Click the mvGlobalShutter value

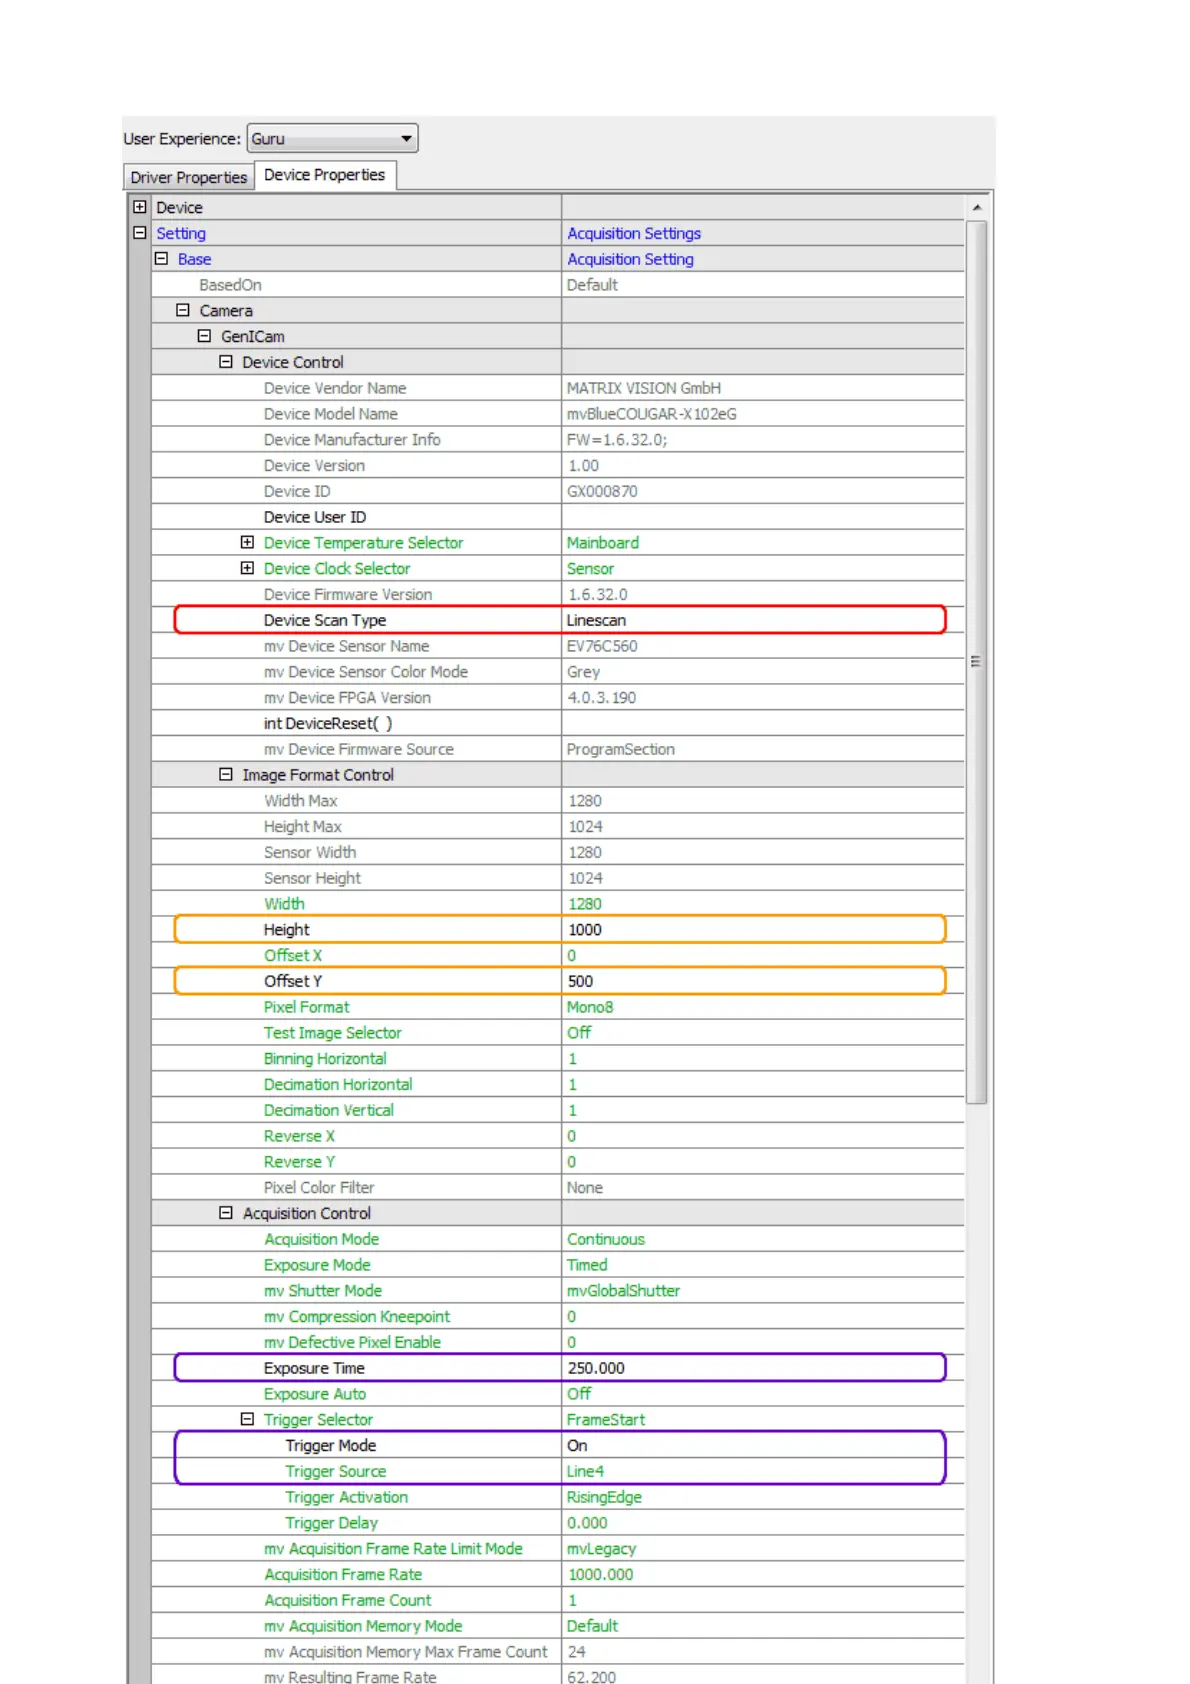(x=623, y=1291)
